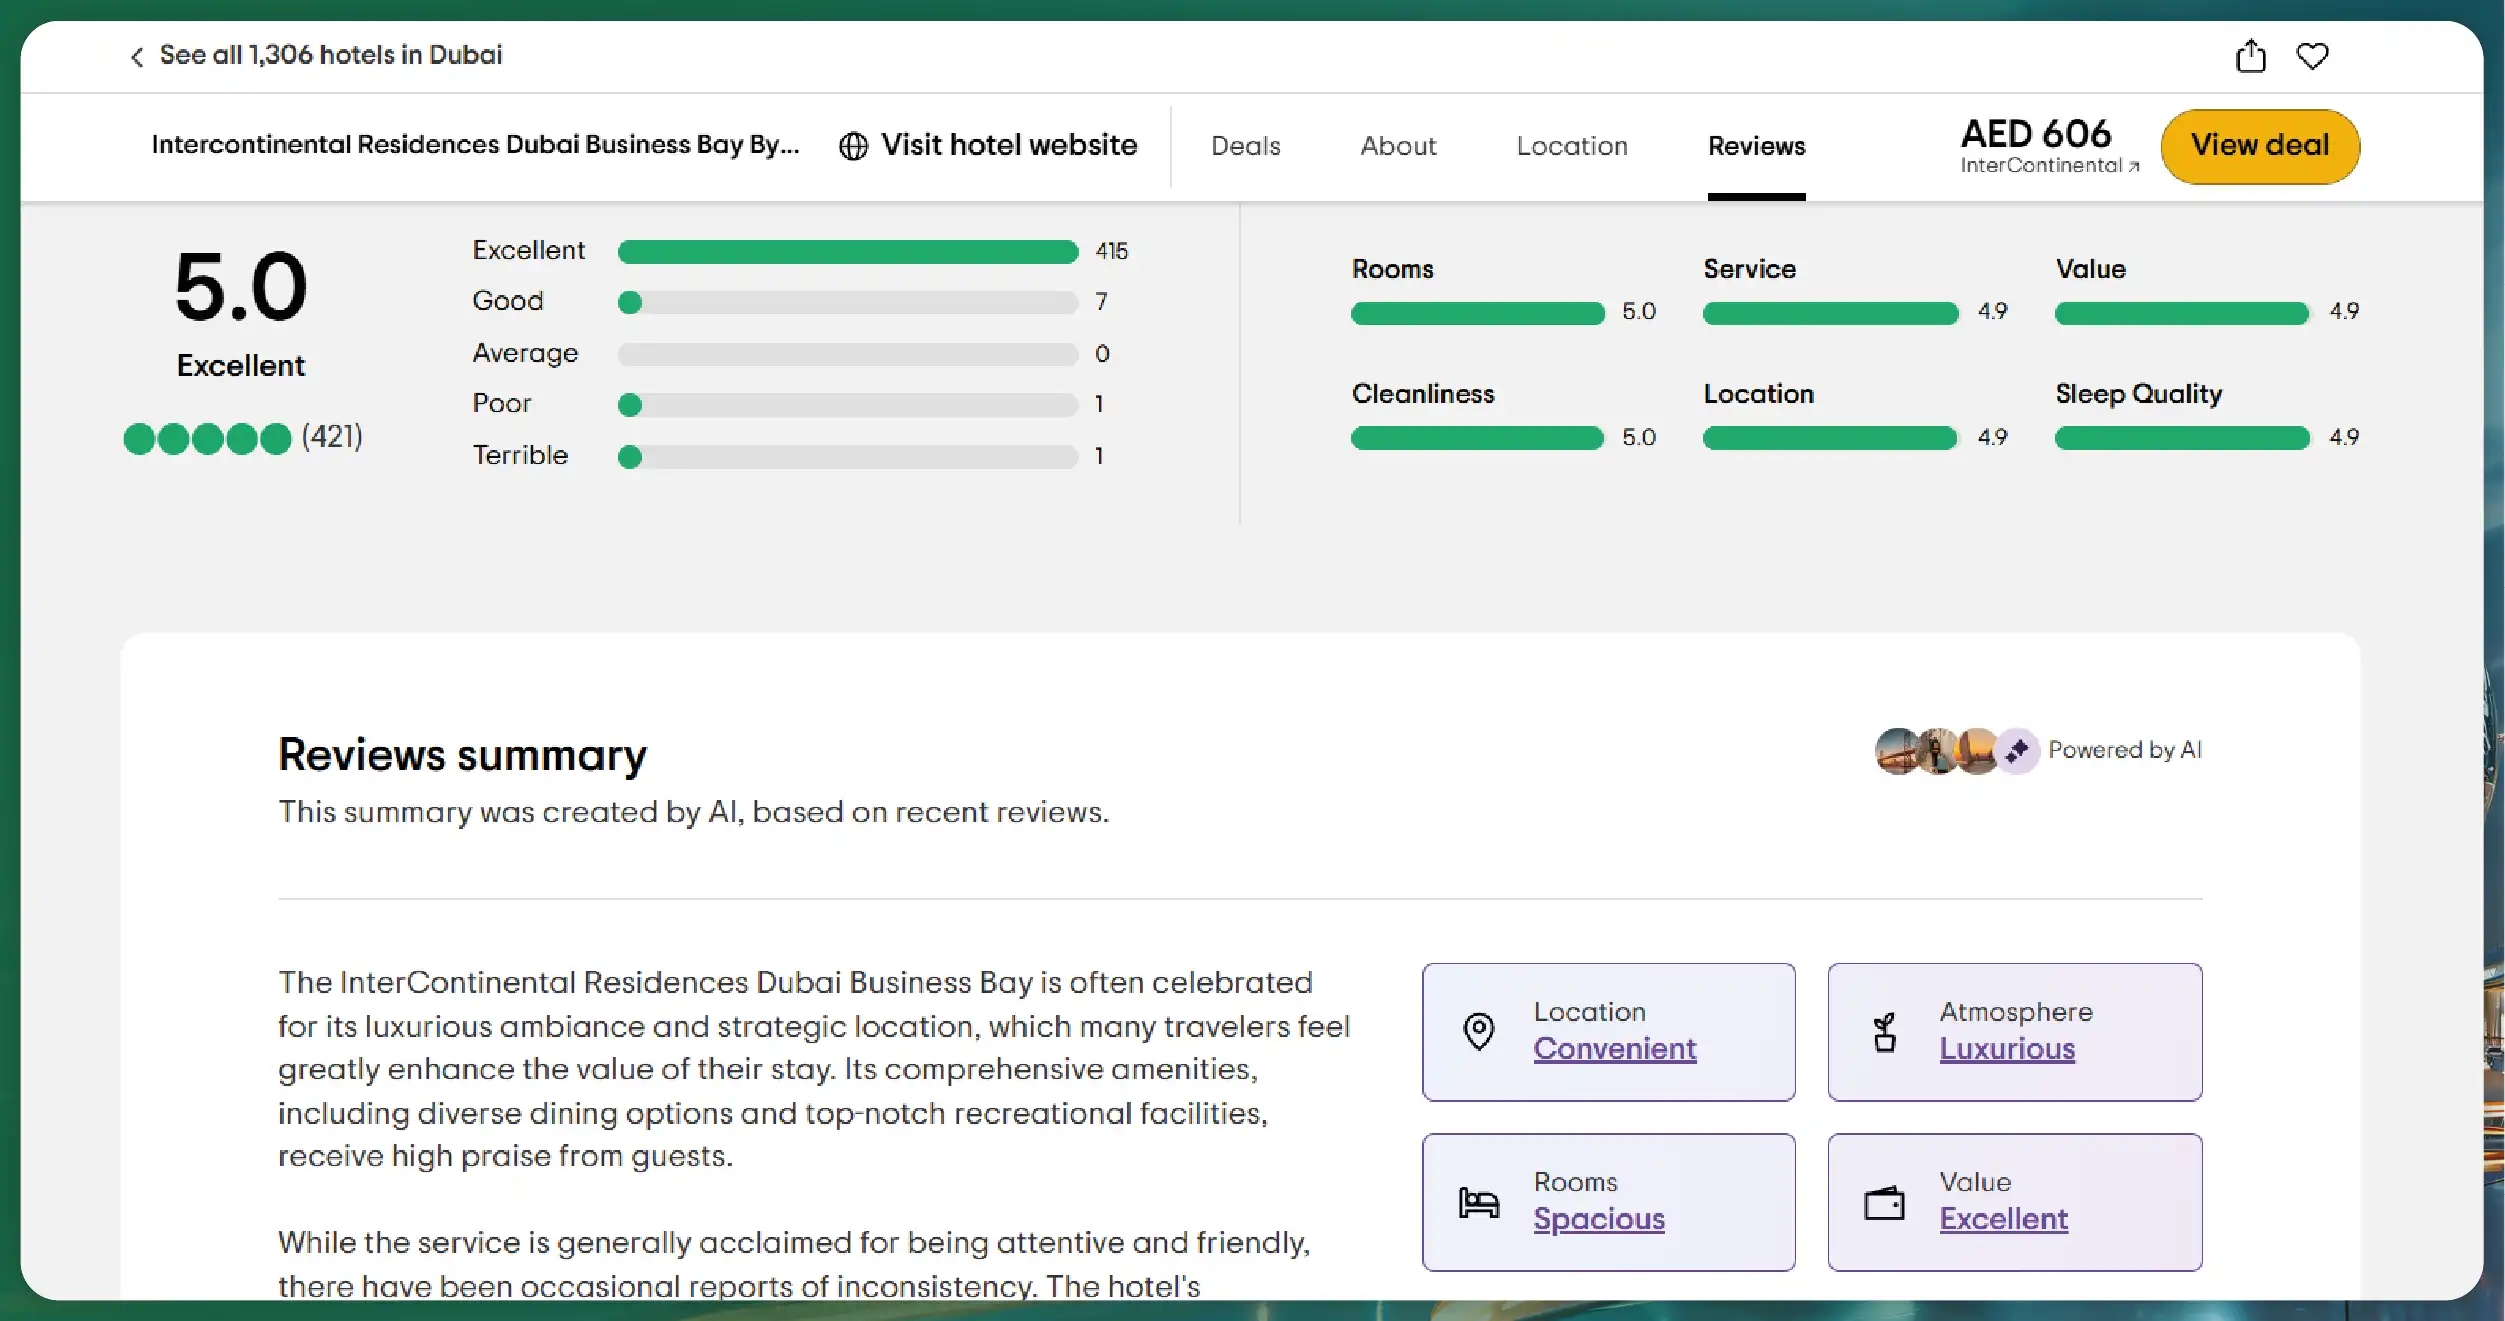Click the bed icon in Rooms card
2505x1321 pixels.
point(1478,1202)
